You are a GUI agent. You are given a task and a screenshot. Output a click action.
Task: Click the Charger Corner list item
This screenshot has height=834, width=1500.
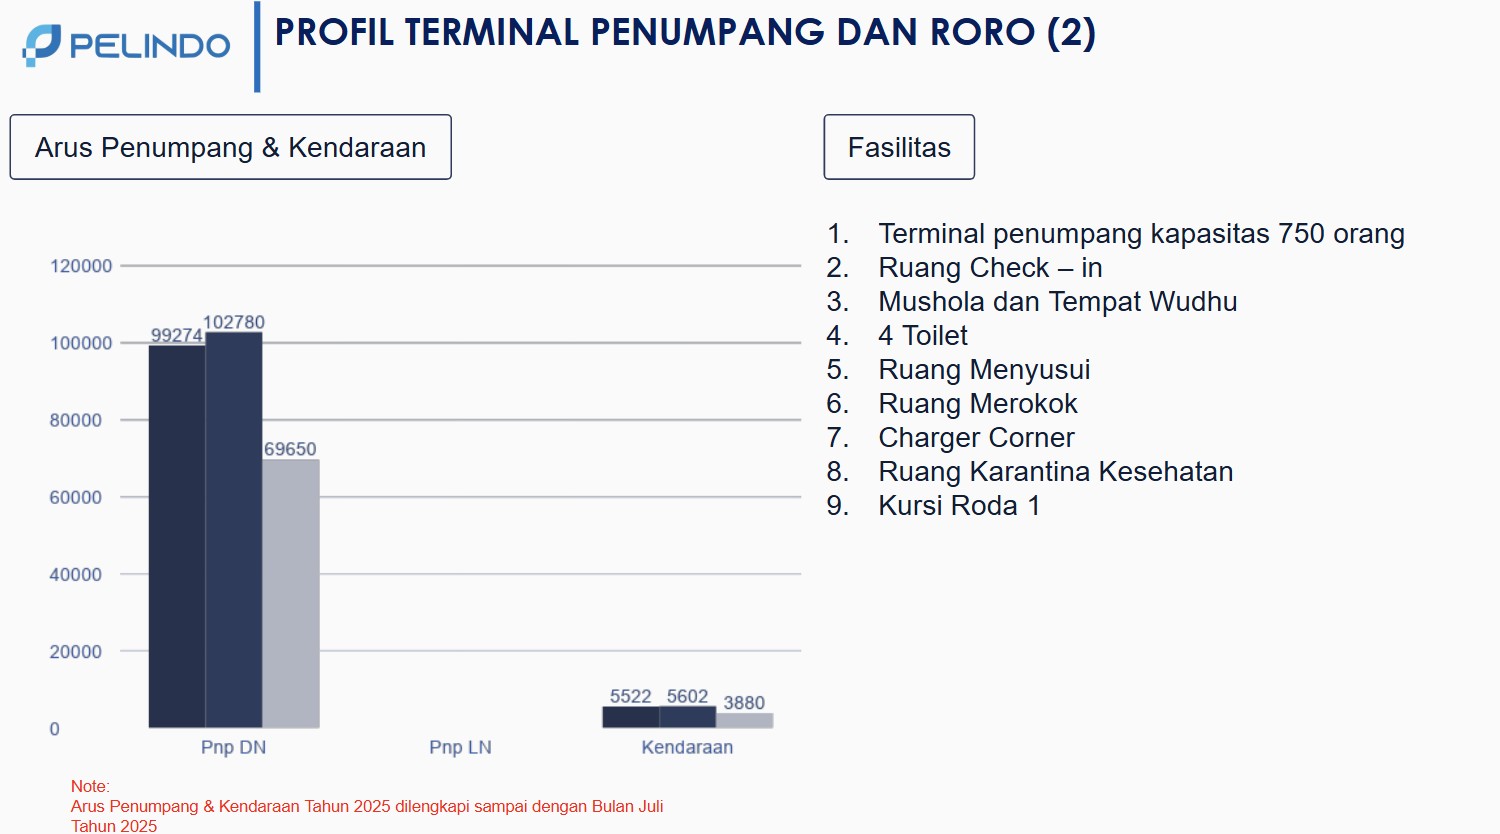(x=975, y=438)
